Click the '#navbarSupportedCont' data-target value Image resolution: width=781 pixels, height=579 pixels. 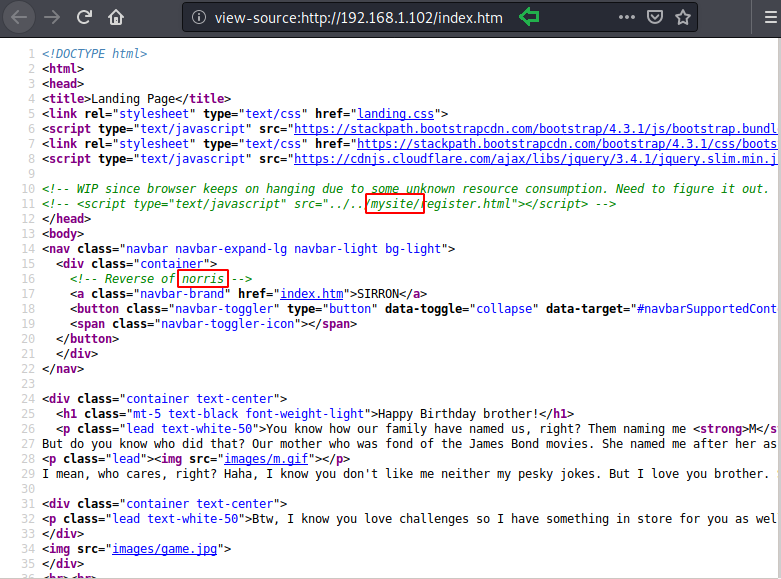pos(707,308)
